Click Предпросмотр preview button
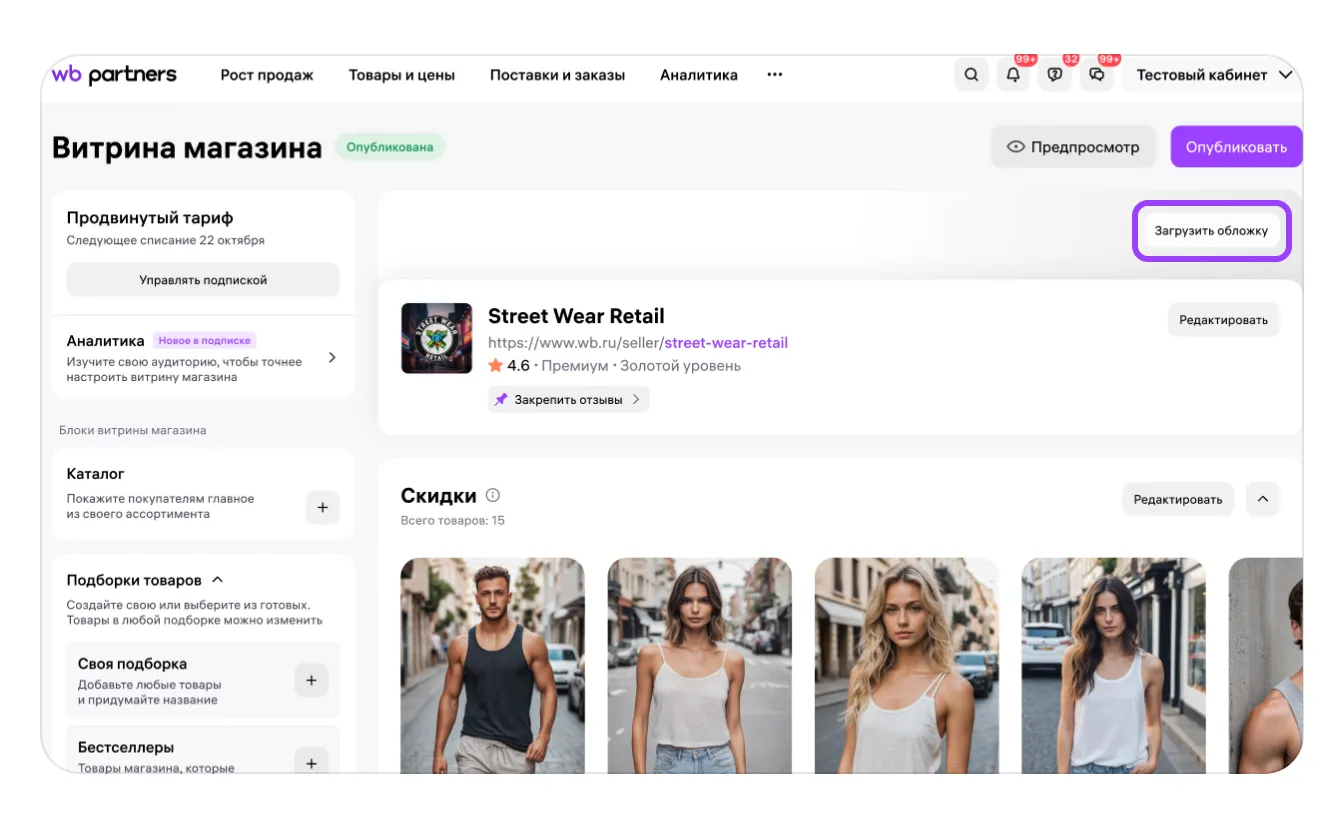The image size is (1344, 828). (x=1073, y=147)
